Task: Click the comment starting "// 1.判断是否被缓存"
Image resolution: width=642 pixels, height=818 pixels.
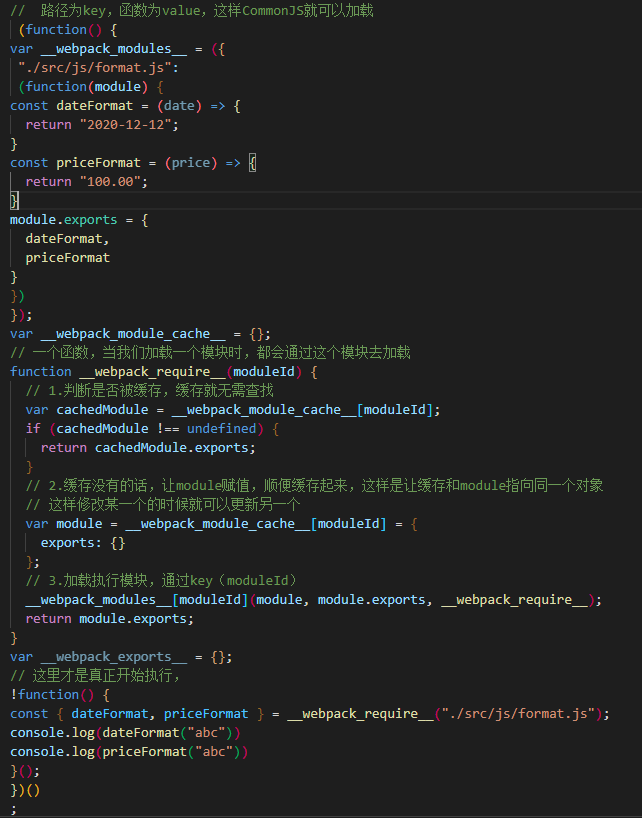Action: point(150,391)
